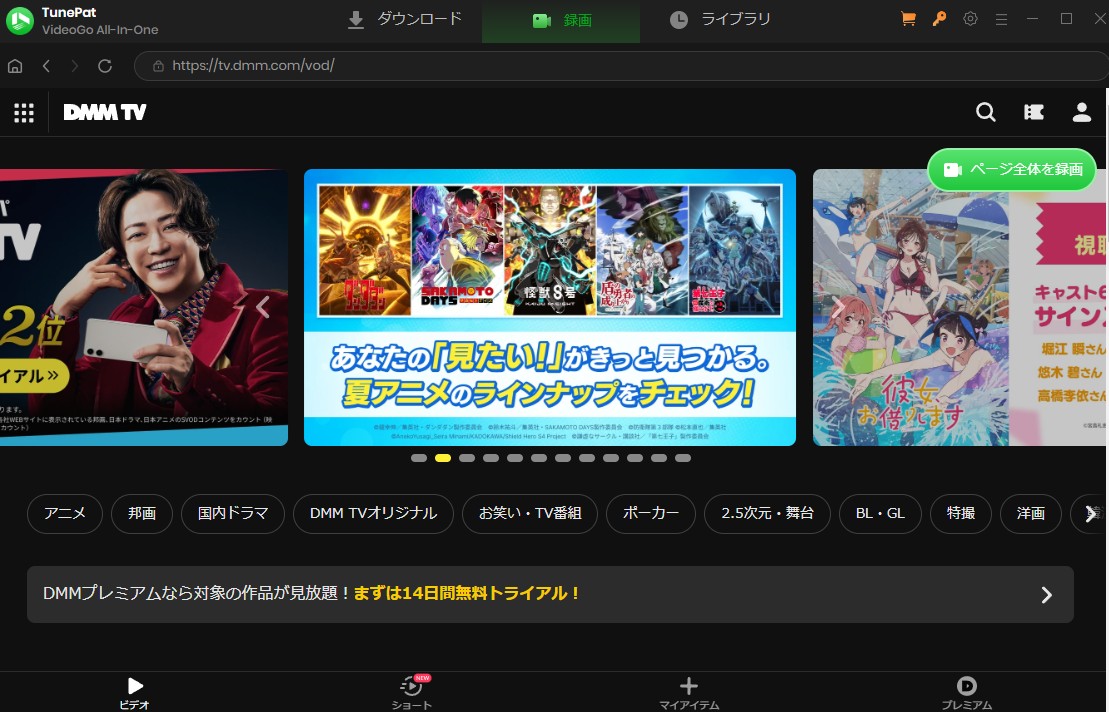Open the settings gear icon

coord(970,19)
